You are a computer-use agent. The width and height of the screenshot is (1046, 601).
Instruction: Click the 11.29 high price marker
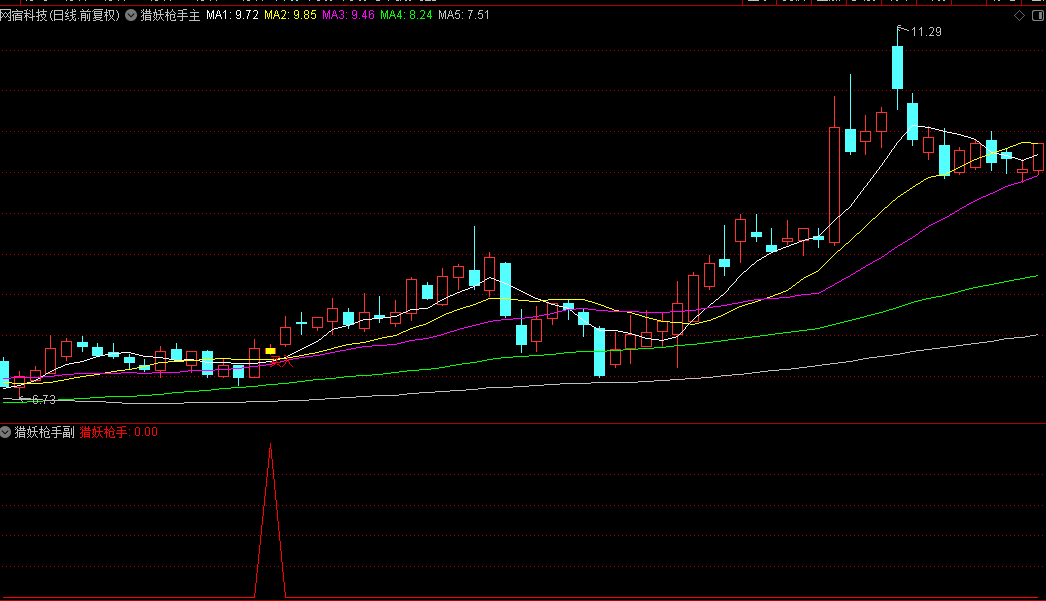click(x=926, y=32)
